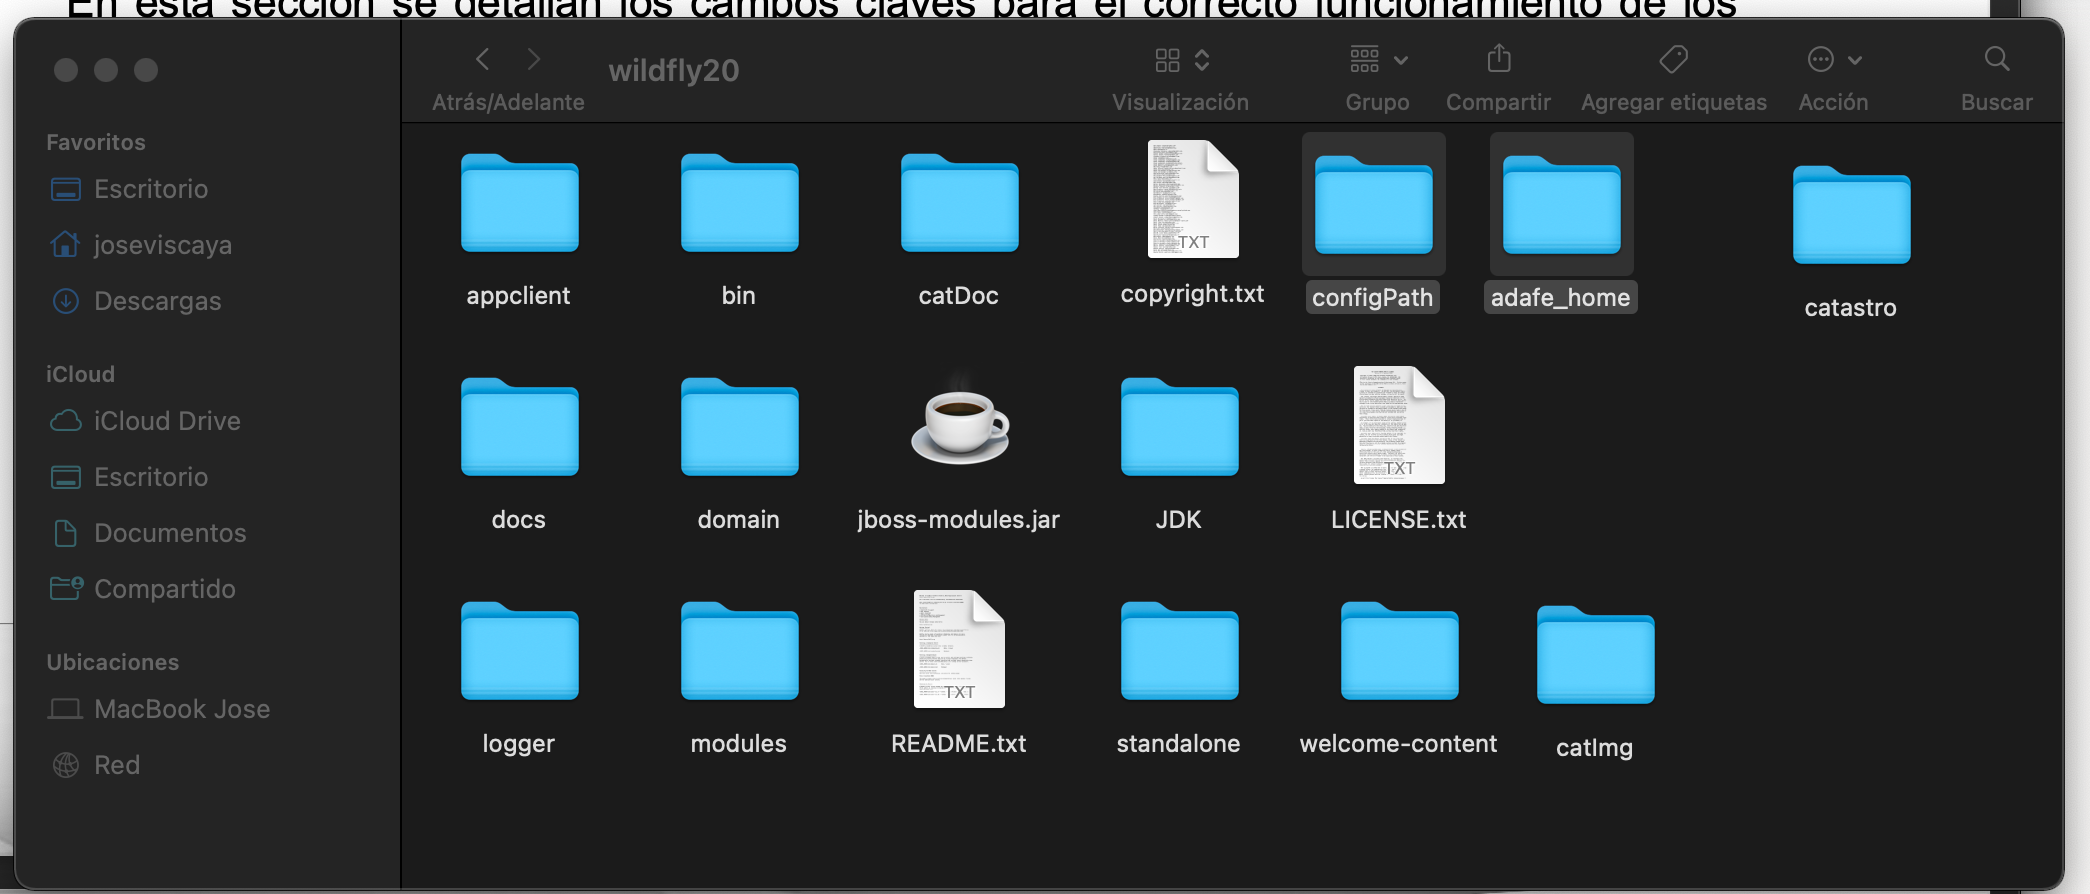Viewport: 2090px width, 894px height.
Task: Click the appclient folder name
Action: click(518, 296)
